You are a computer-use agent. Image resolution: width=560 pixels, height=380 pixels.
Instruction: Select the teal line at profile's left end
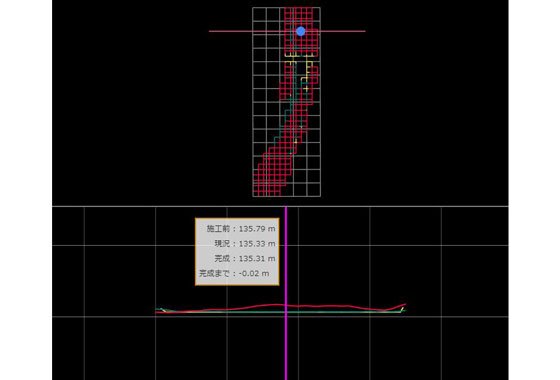(161, 309)
